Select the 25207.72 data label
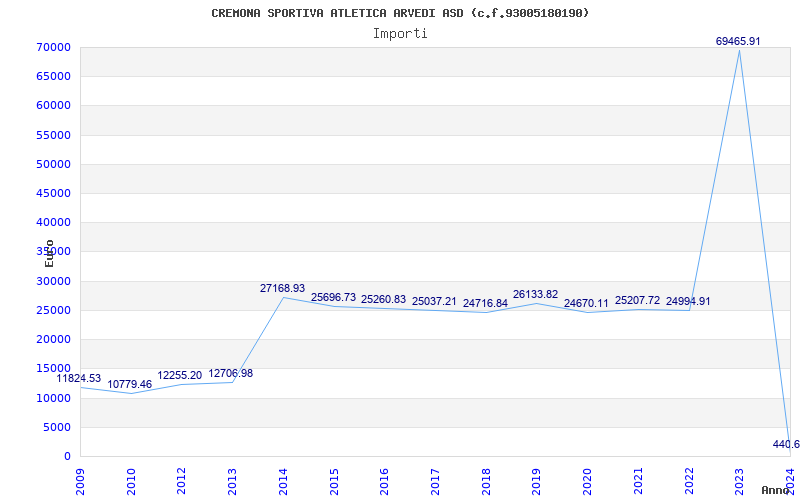This screenshot has height=500, width=800. coord(637,301)
